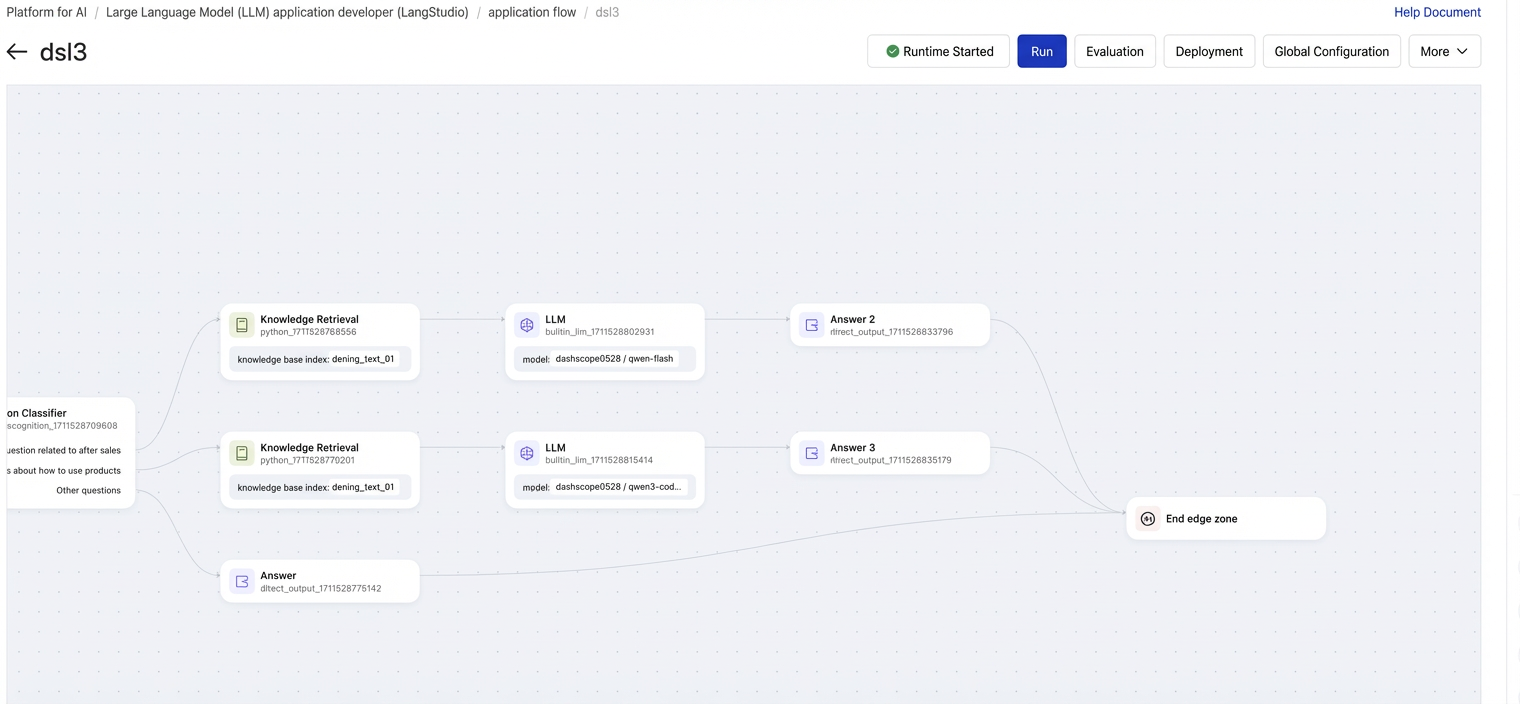The width and height of the screenshot is (1520, 704).
Task: Open Global Configuration settings
Action: 1331,51
